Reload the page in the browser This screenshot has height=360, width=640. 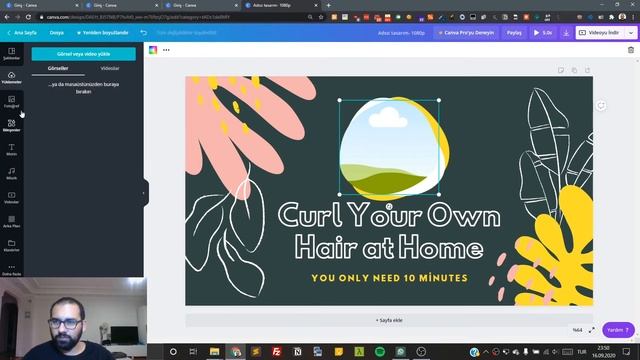click(x=28, y=17)
